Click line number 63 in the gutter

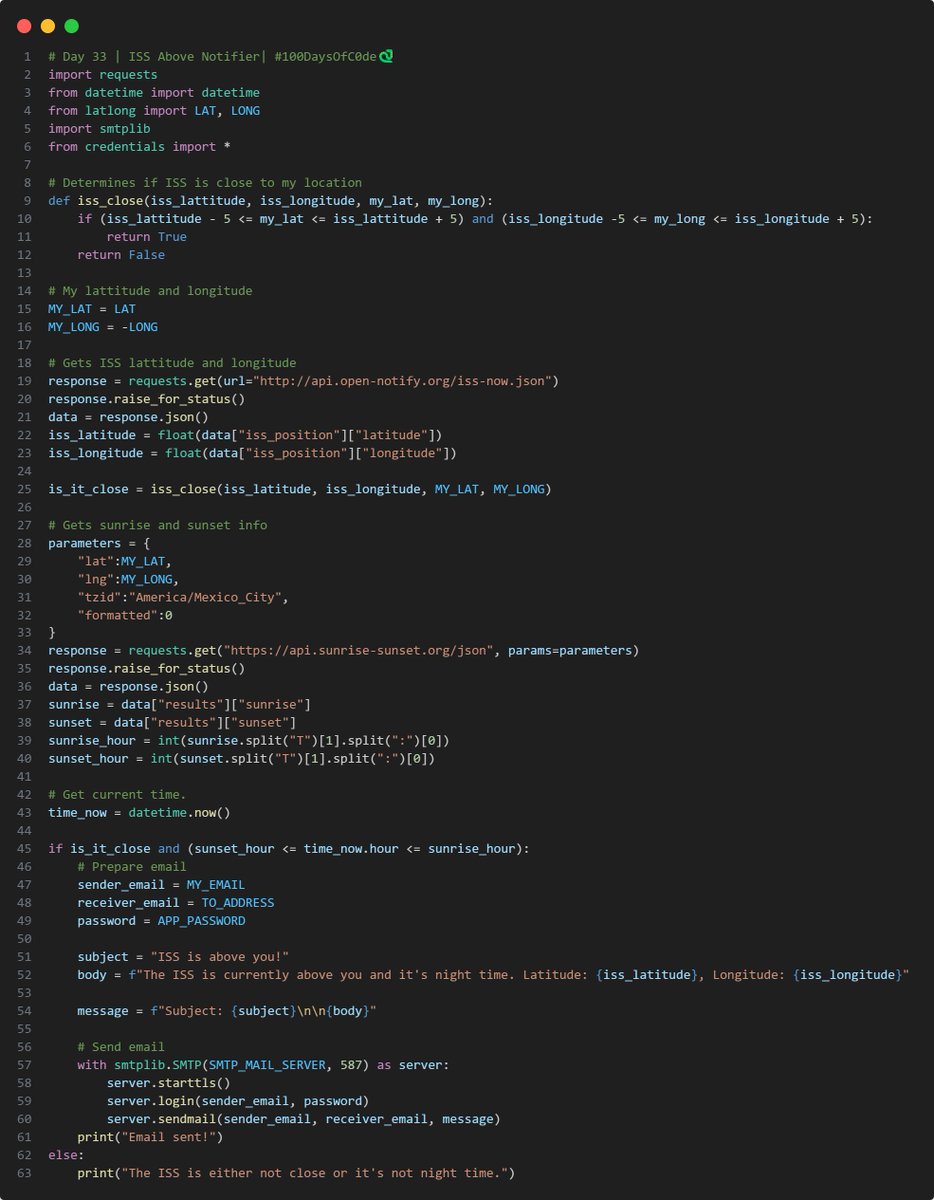[23, 1173]
